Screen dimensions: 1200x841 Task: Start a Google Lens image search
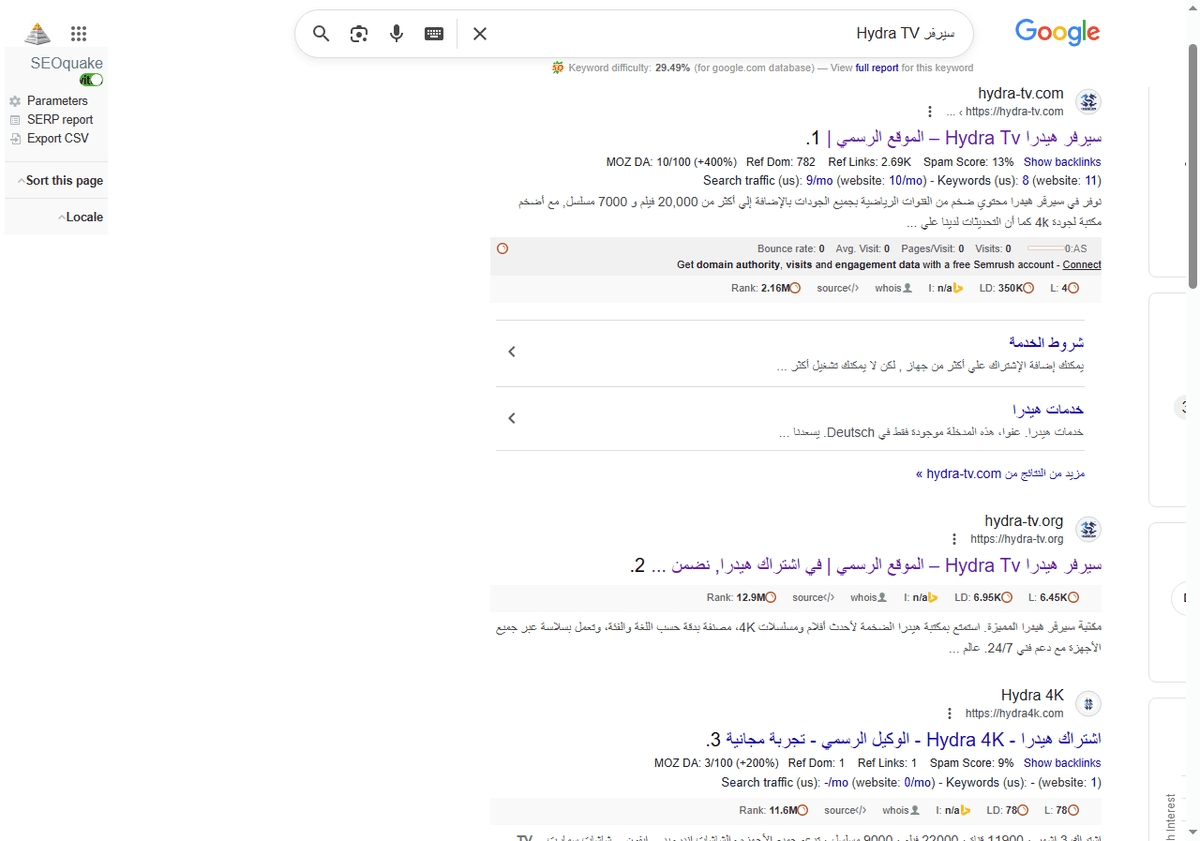click(358, 33)
